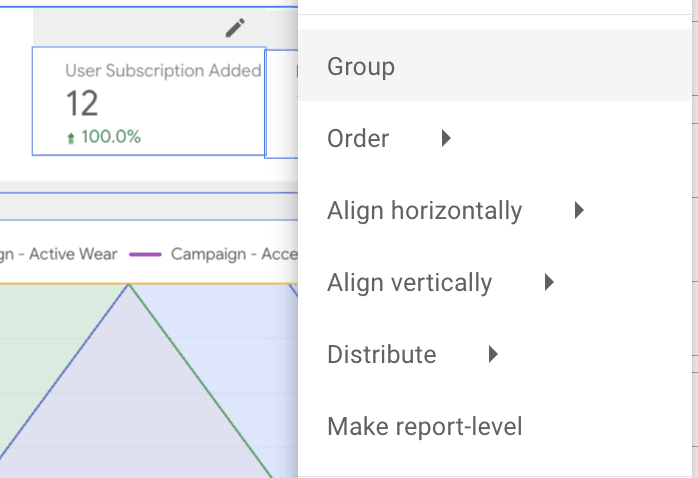Click the 100.0% change percentage

point(111,137)
